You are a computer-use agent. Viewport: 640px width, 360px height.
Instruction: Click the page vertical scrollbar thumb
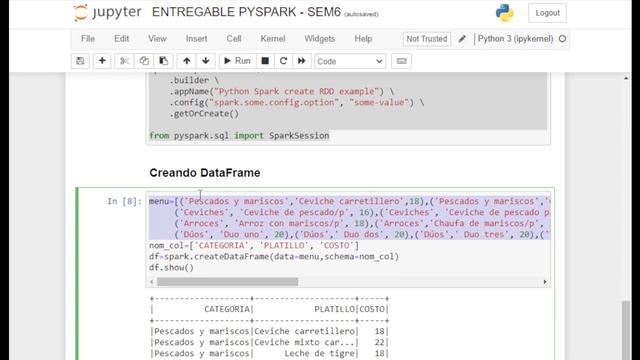tap(626, 330)
